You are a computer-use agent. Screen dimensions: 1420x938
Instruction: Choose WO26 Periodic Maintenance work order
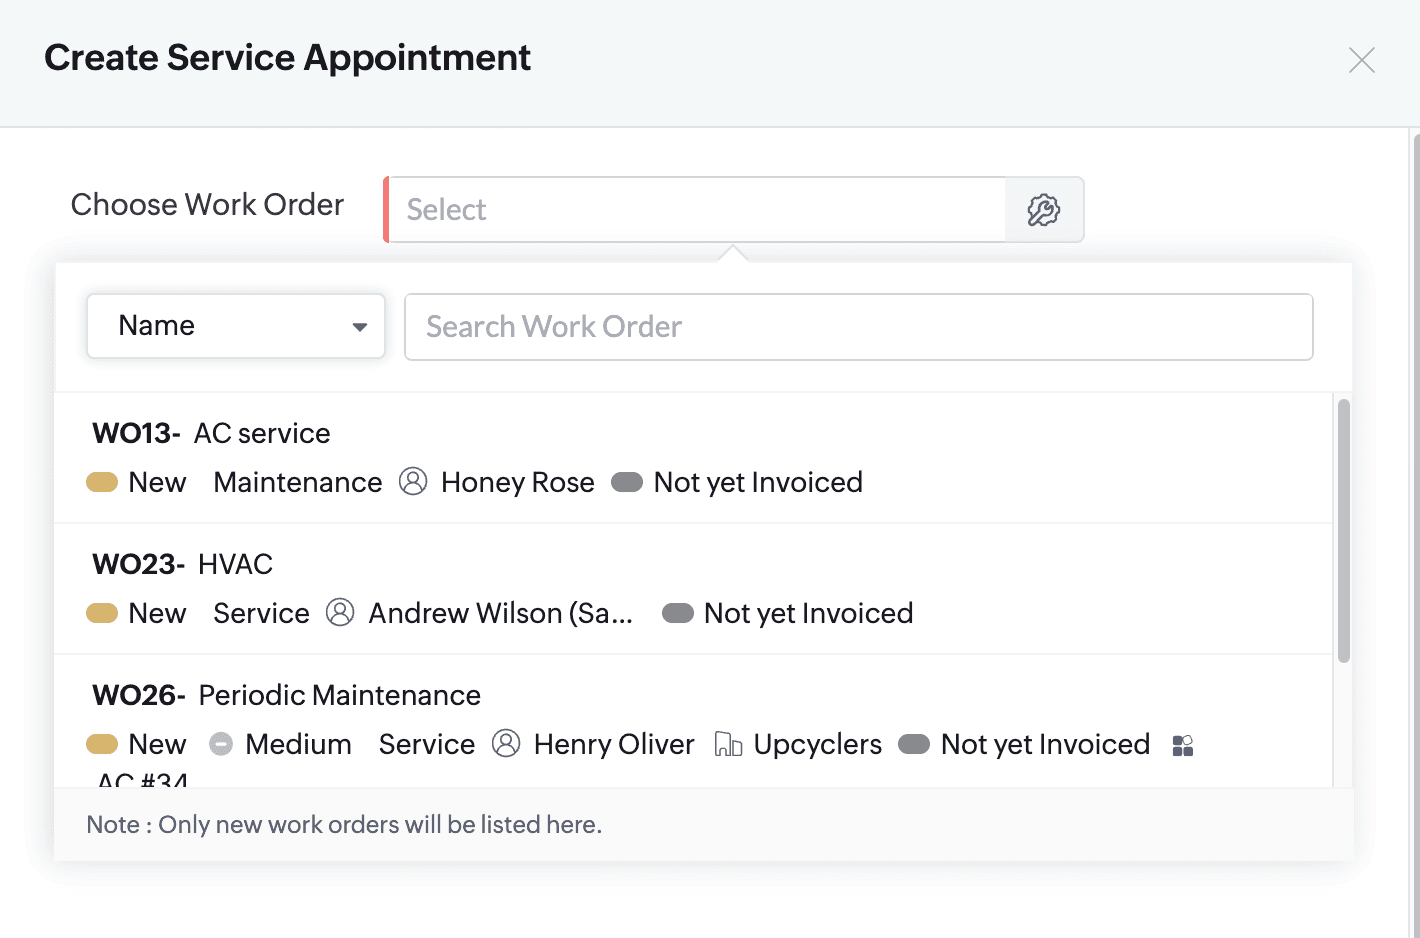point(339,695)
